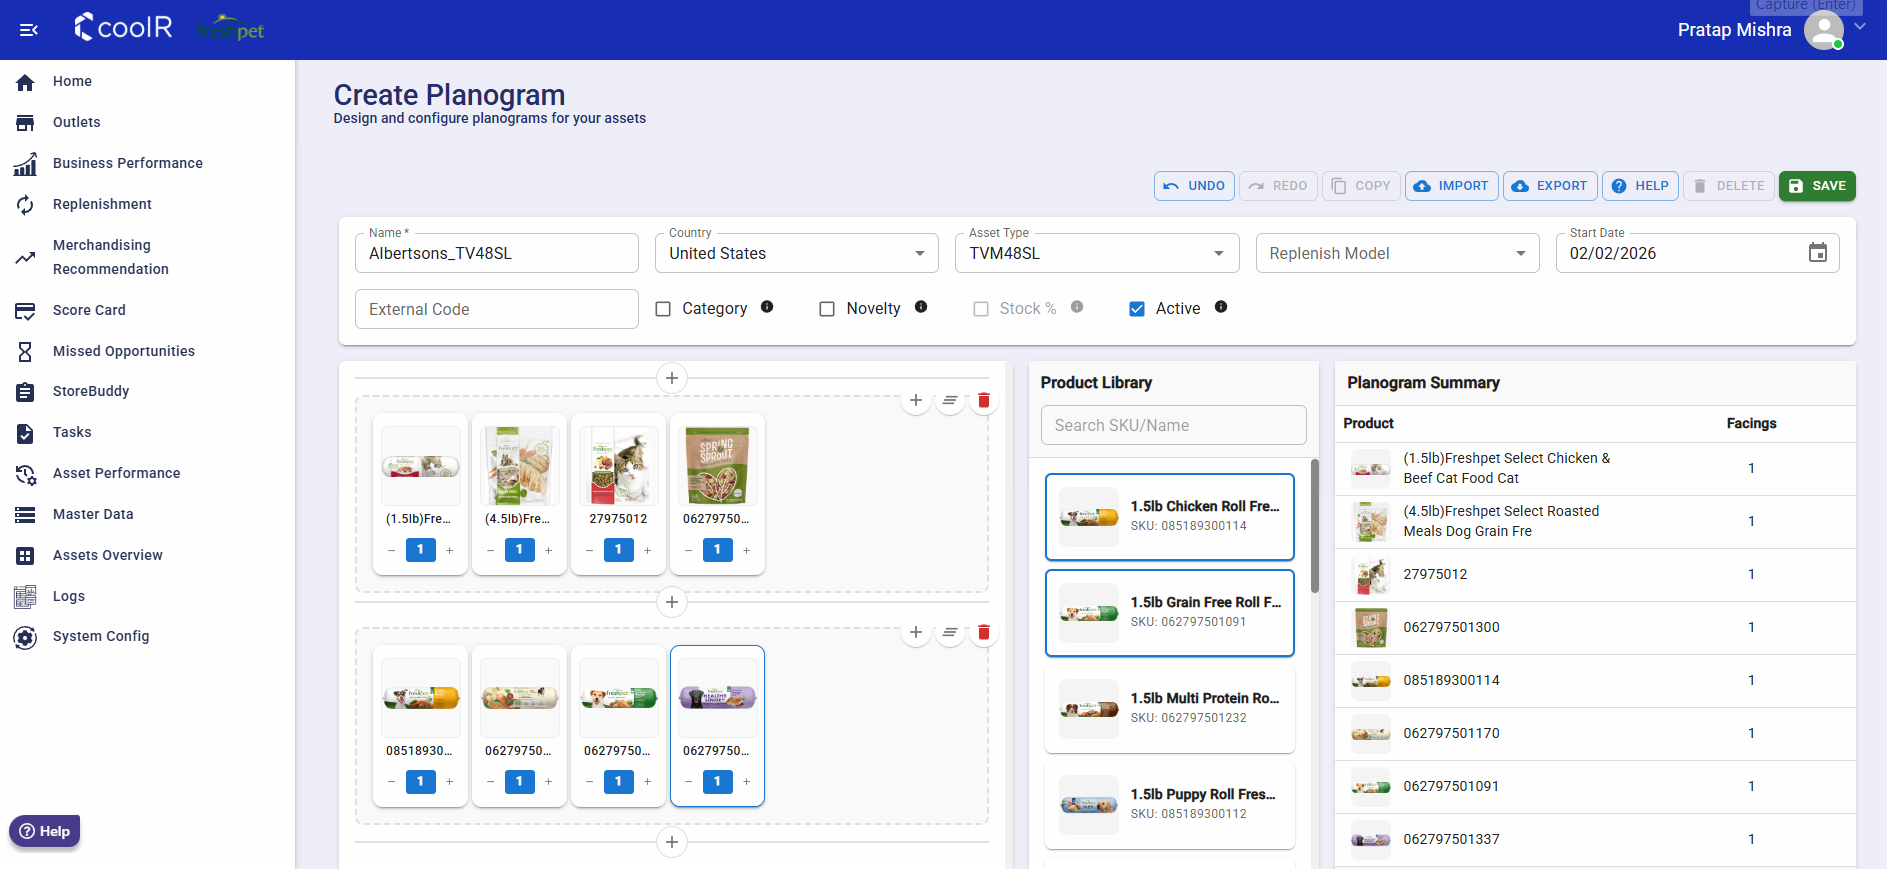Screen dimensions: 1887x869
Task: Uncheck the Active checkbox
Action: pos(1137,309)
